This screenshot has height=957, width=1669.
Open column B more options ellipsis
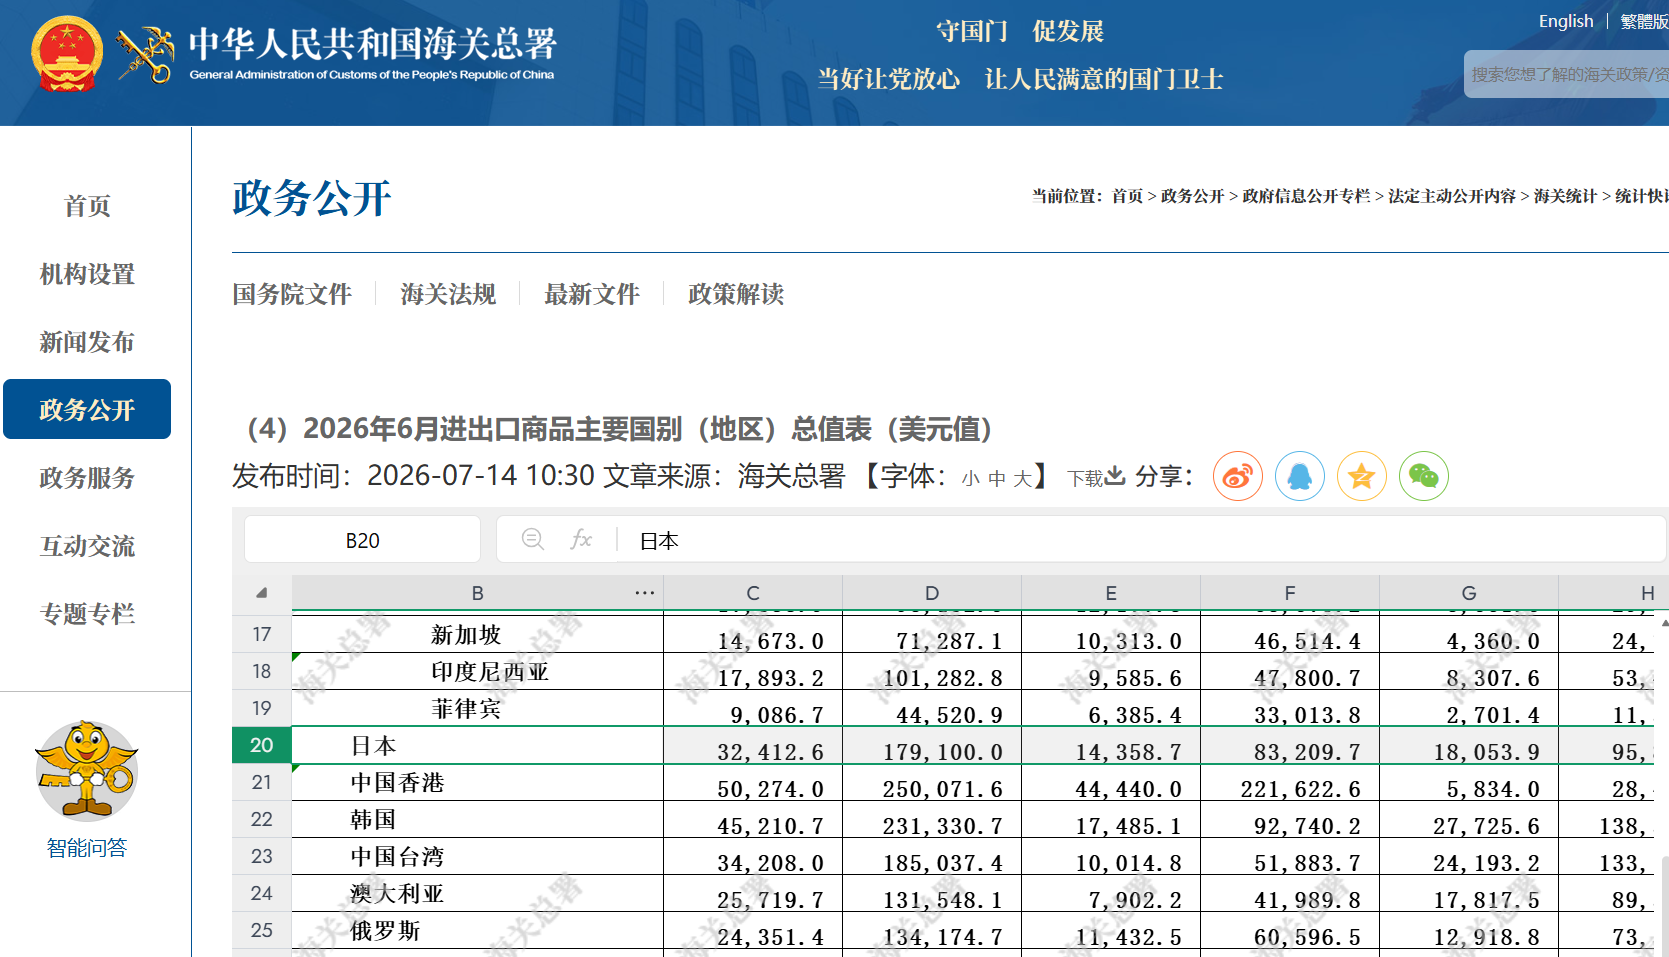pyautogui.click(x=645, y=593)
